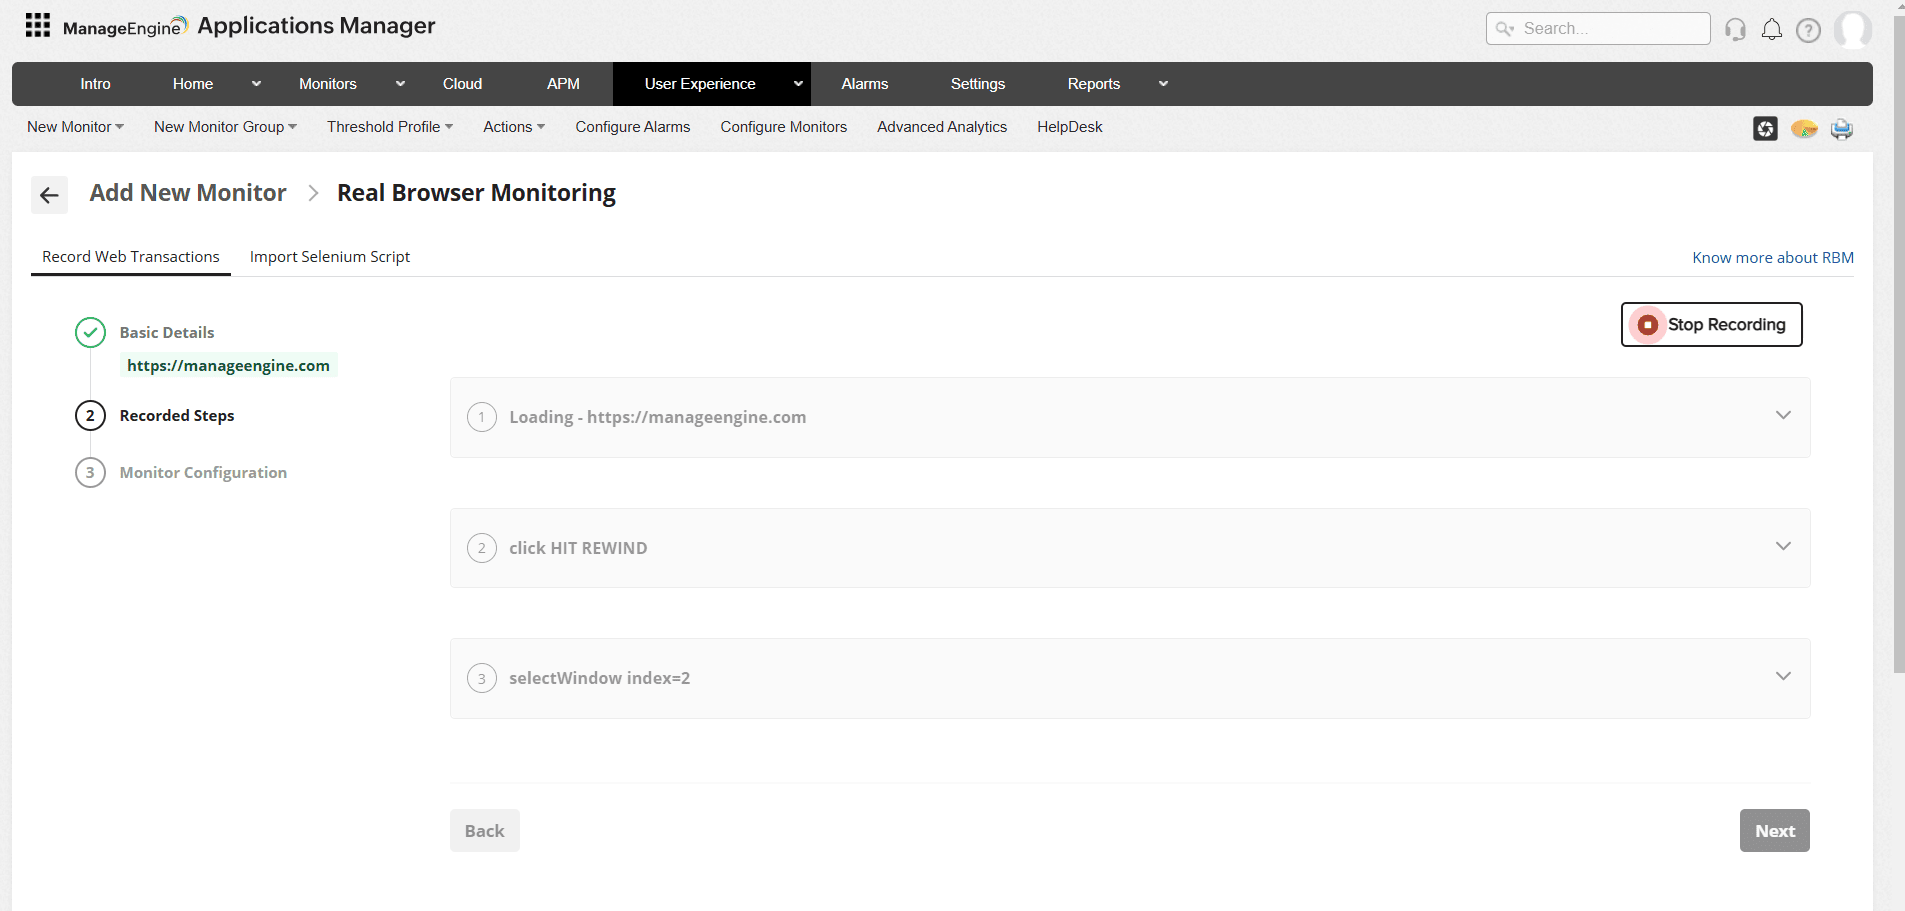Viewport: 1905px width, 911px height.
Task: Select the Recorded Steps wizard step label
Action: [x=177, y=416]
